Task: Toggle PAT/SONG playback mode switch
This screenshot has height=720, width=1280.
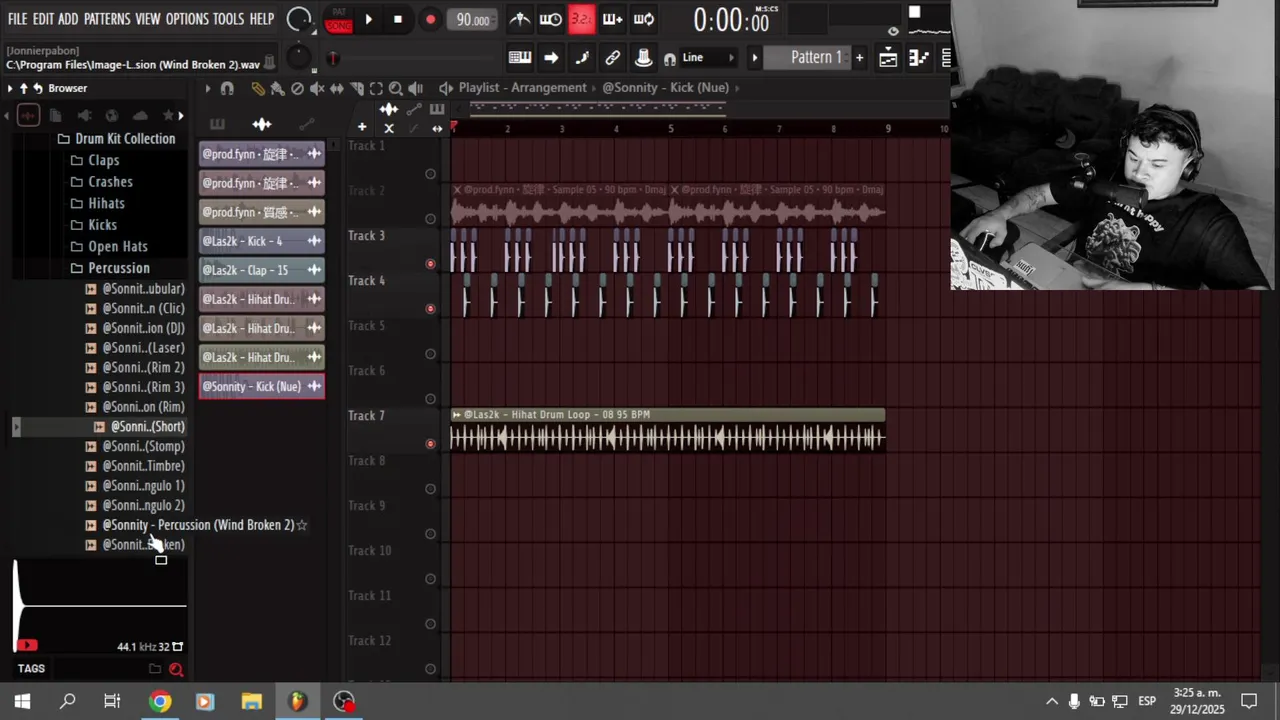Action: (x=339, y=19)
